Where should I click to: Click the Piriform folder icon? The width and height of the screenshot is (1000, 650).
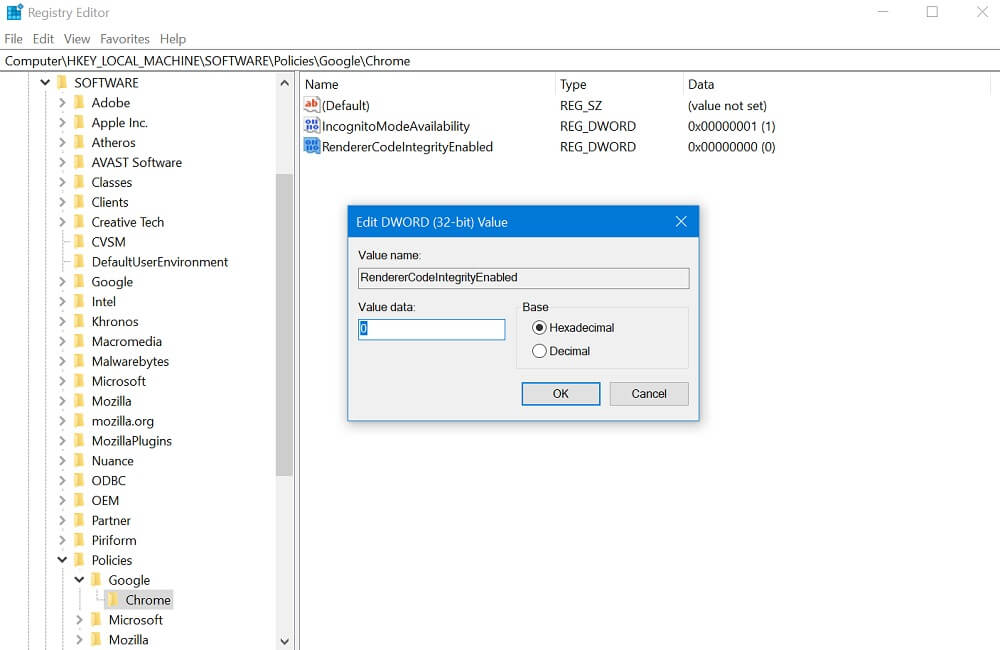coord(80,540)
